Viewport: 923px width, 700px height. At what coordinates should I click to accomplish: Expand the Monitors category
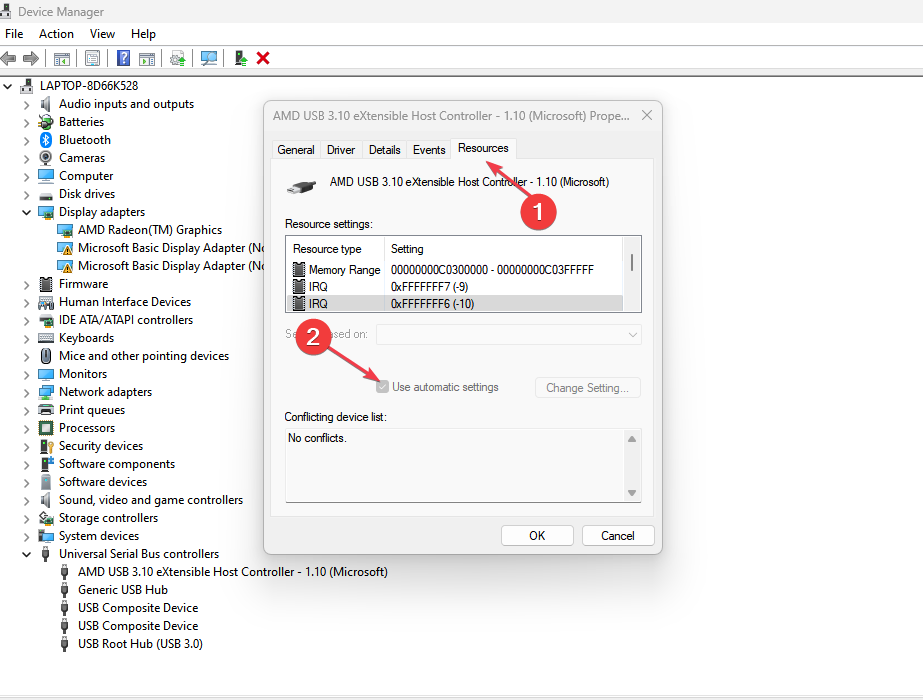click(26, 374)
